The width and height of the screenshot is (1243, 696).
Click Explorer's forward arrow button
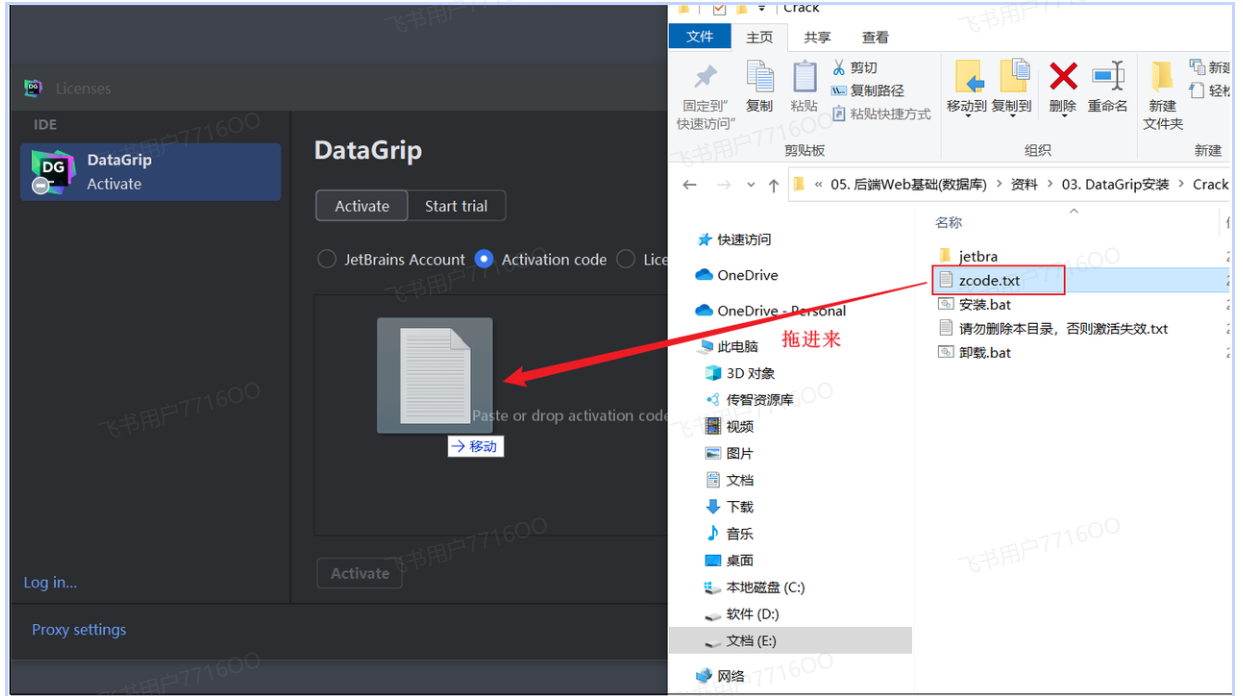[724, 185]
